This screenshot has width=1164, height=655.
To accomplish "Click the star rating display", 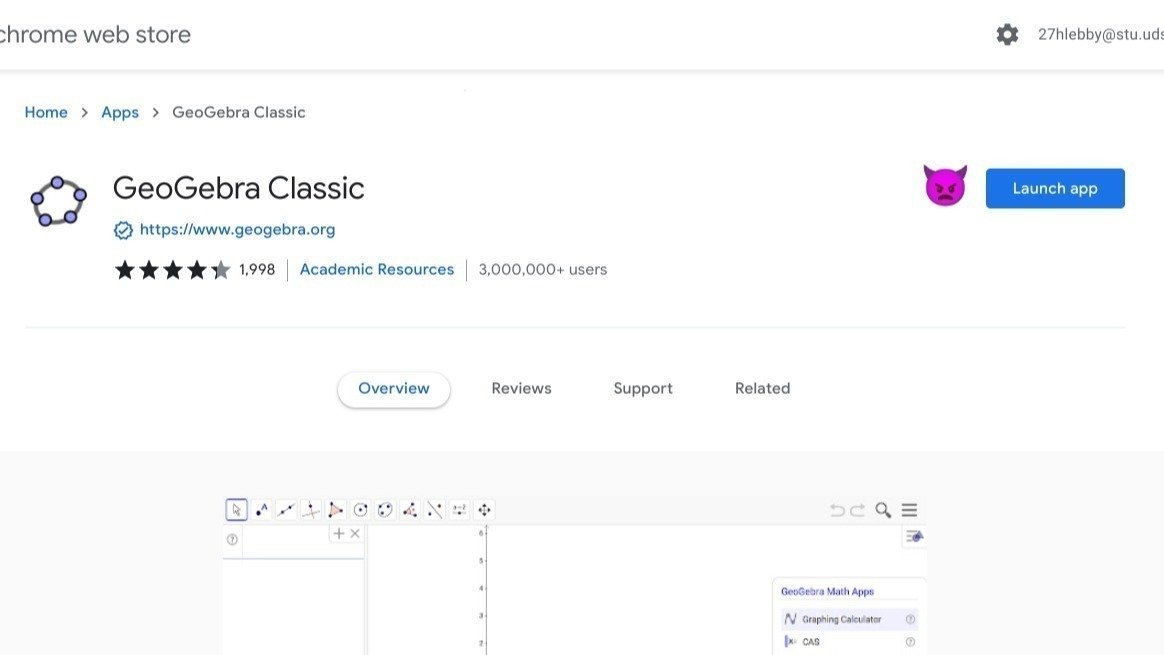I will click(x=172, y=270).
